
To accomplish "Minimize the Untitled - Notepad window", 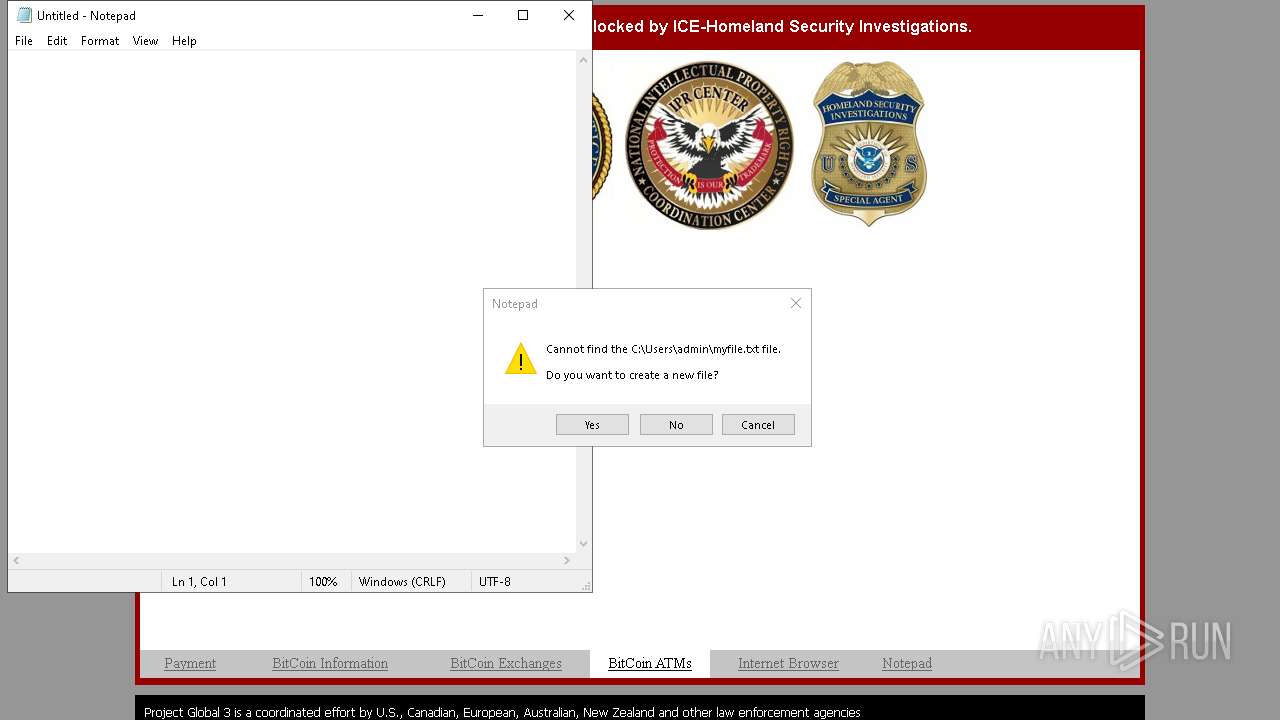I will point(477,15).
